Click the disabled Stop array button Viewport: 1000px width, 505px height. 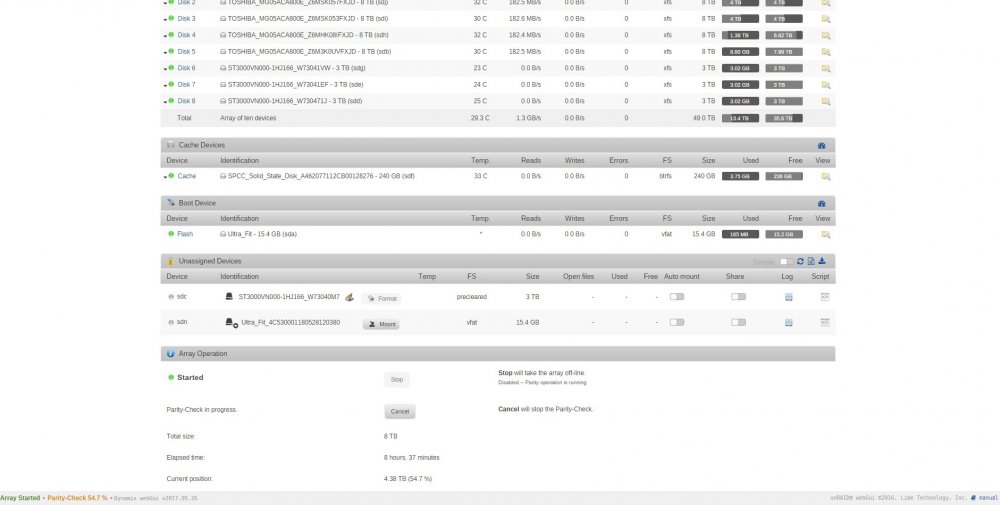coord(397,379)
